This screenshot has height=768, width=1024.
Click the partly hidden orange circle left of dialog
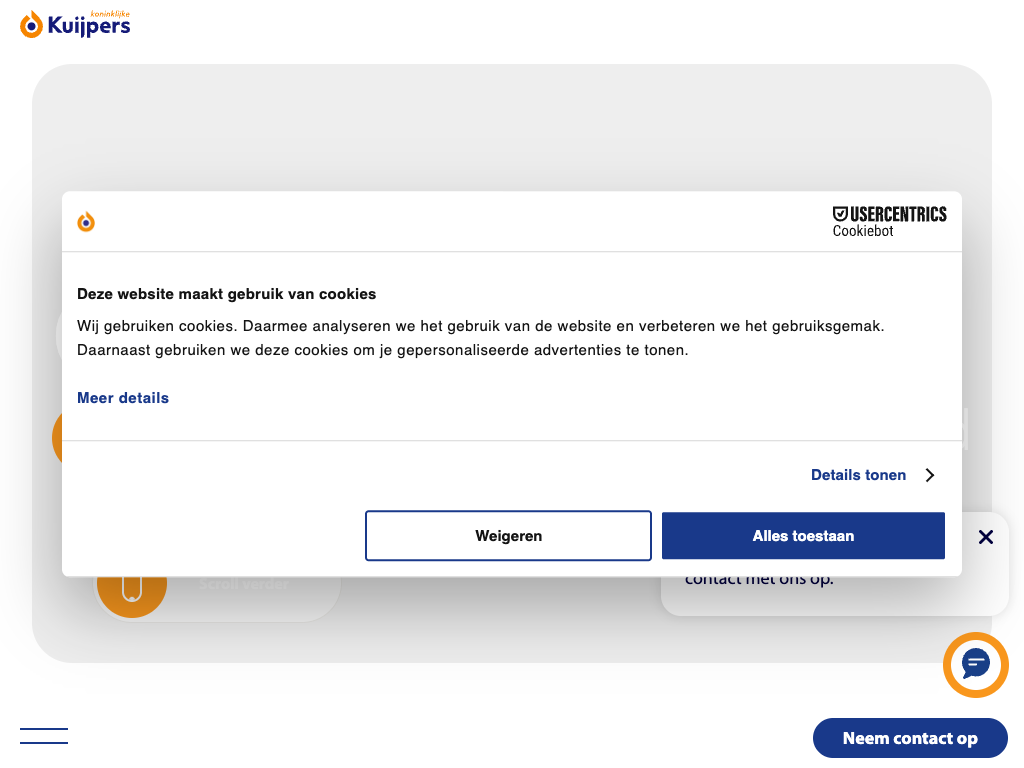click(x=57, y=438)
